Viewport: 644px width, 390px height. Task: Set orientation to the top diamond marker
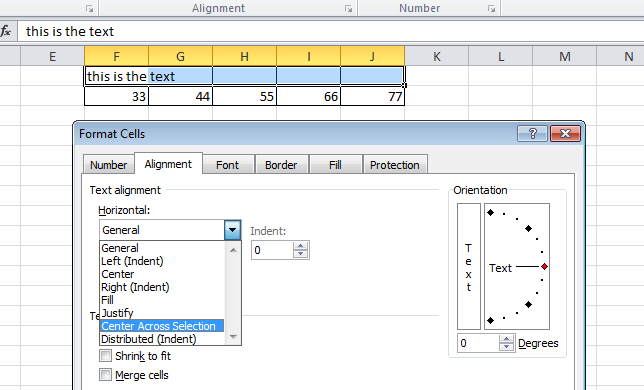click(x=490, y=212)
